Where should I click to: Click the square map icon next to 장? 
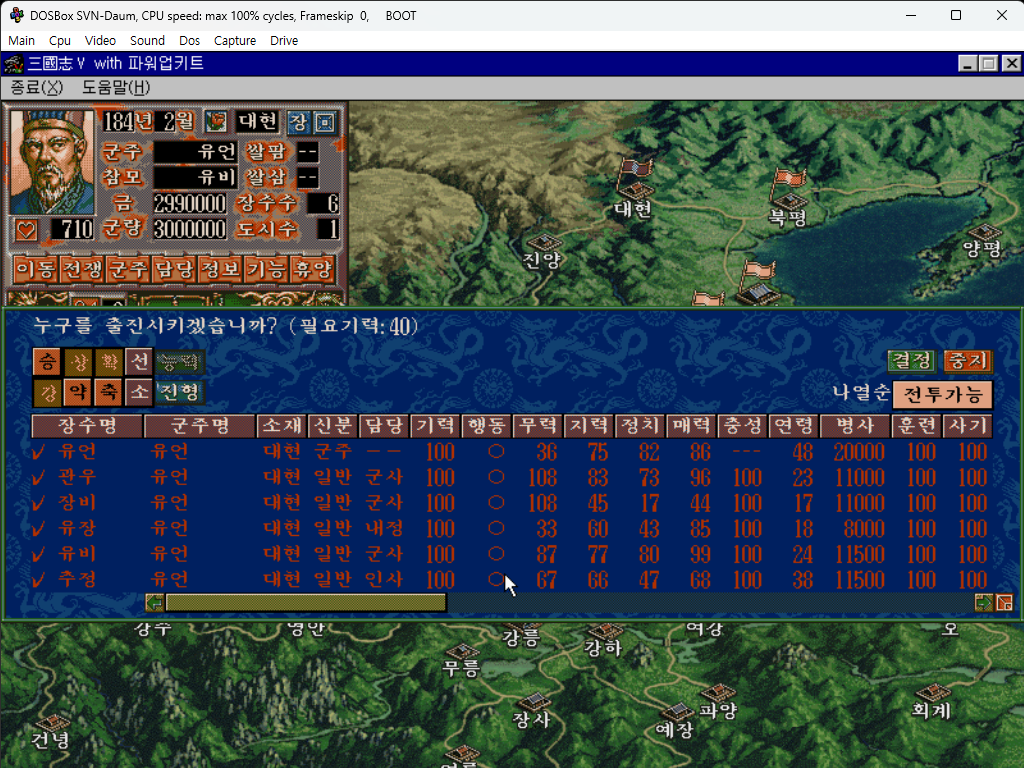pos(325,121)
